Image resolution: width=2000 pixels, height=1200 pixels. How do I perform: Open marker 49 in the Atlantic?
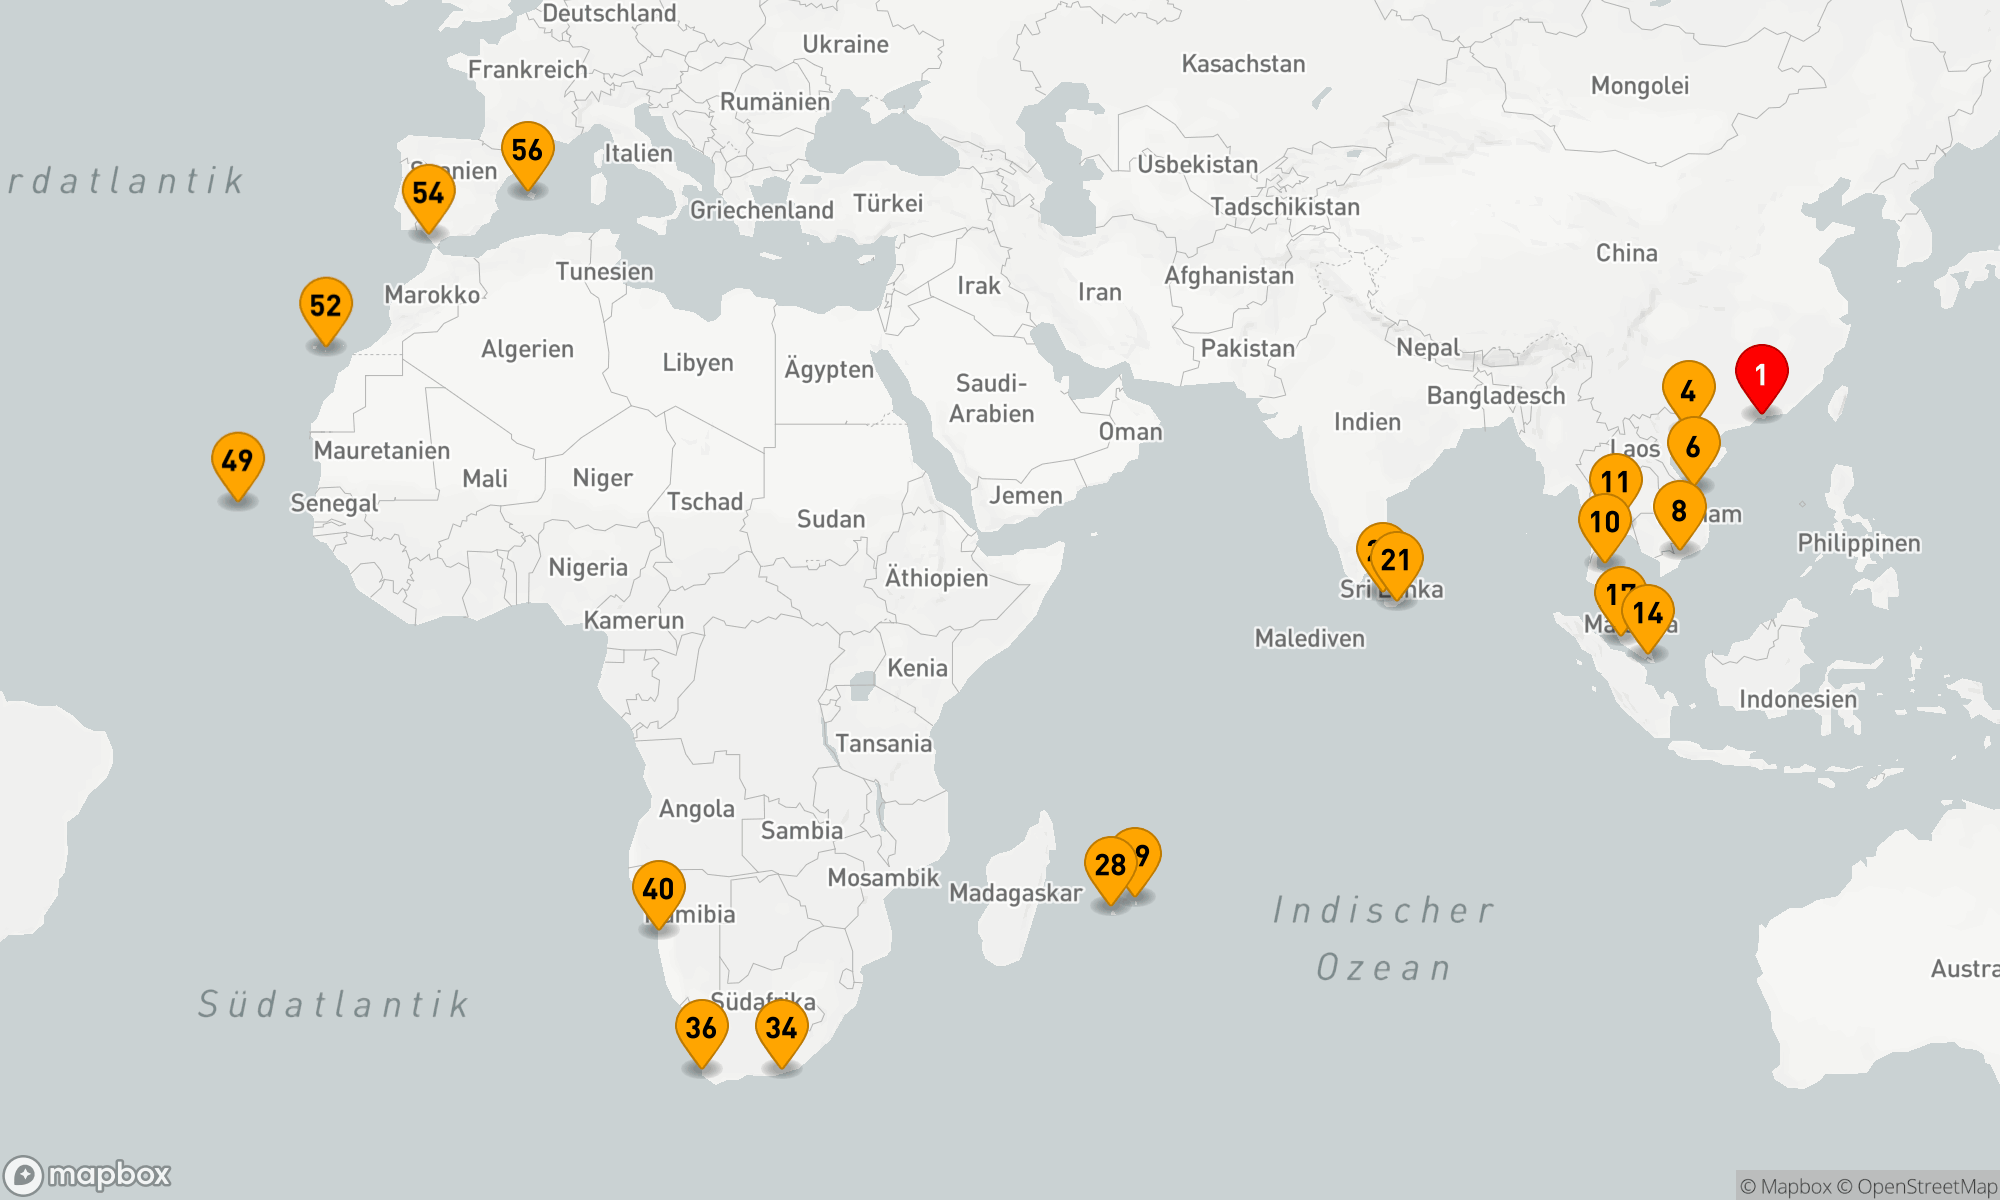click(237, 462)
